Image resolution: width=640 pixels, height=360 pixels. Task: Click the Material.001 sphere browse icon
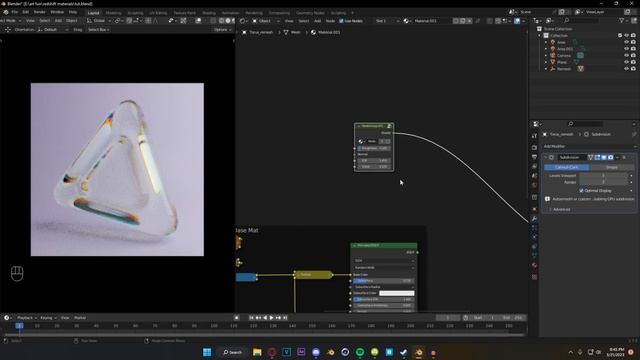pyautogui.click(x=407, y=21)
